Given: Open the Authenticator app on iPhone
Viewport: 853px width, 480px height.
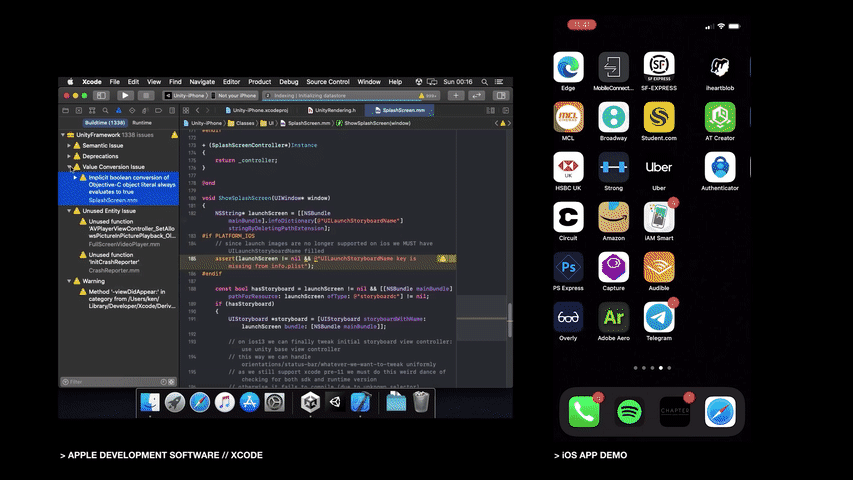Looking at the screenshot, I should 720,167.
